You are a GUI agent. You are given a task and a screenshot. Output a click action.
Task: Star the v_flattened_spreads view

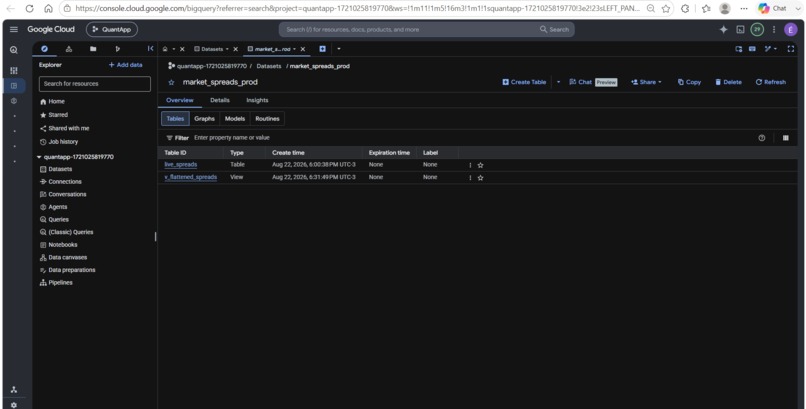coord(481,178)
